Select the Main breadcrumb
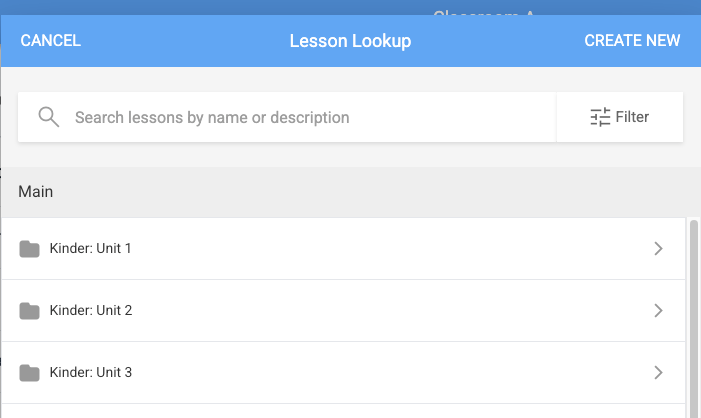This screenshot has height=418, width=701. click(x=36, y=192)
